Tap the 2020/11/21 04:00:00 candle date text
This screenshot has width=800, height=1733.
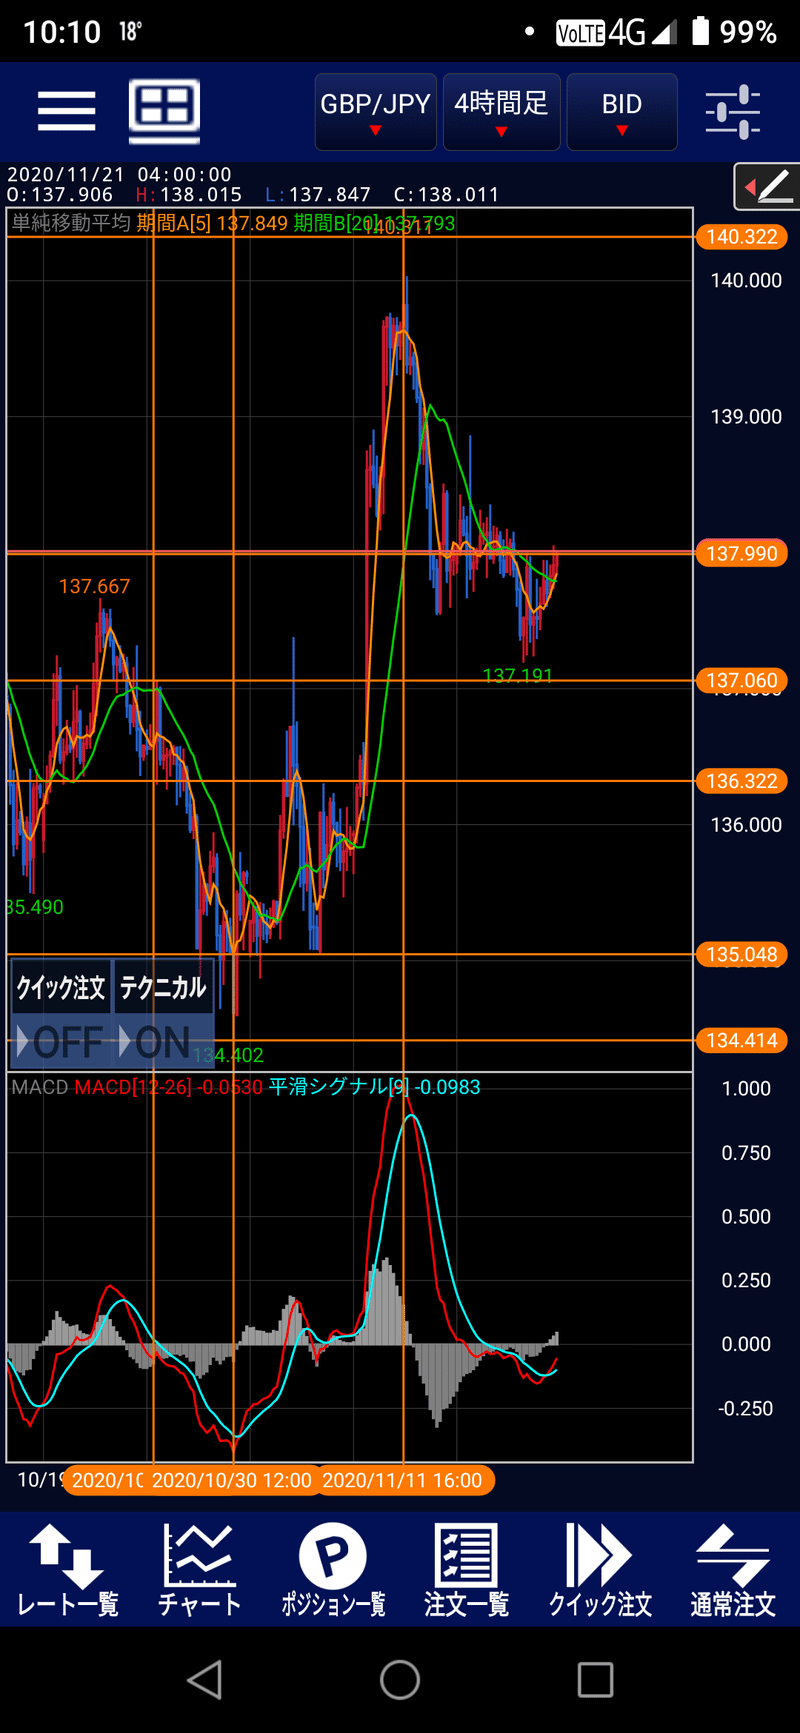(119, 175)
